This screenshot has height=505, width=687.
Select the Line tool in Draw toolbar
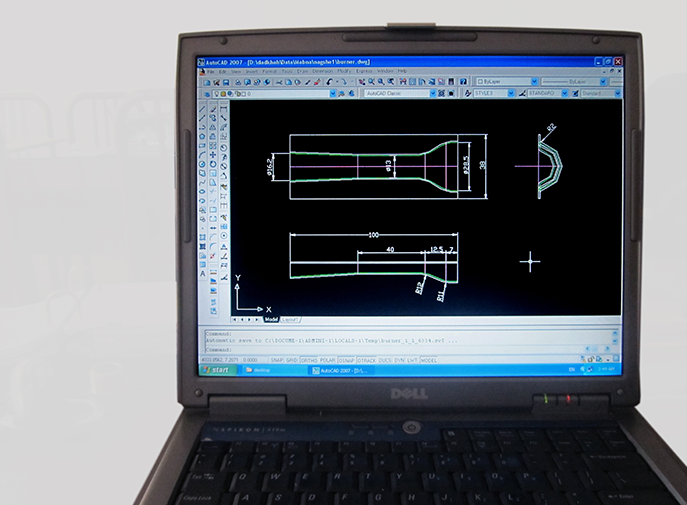click(x=202, y=108)
